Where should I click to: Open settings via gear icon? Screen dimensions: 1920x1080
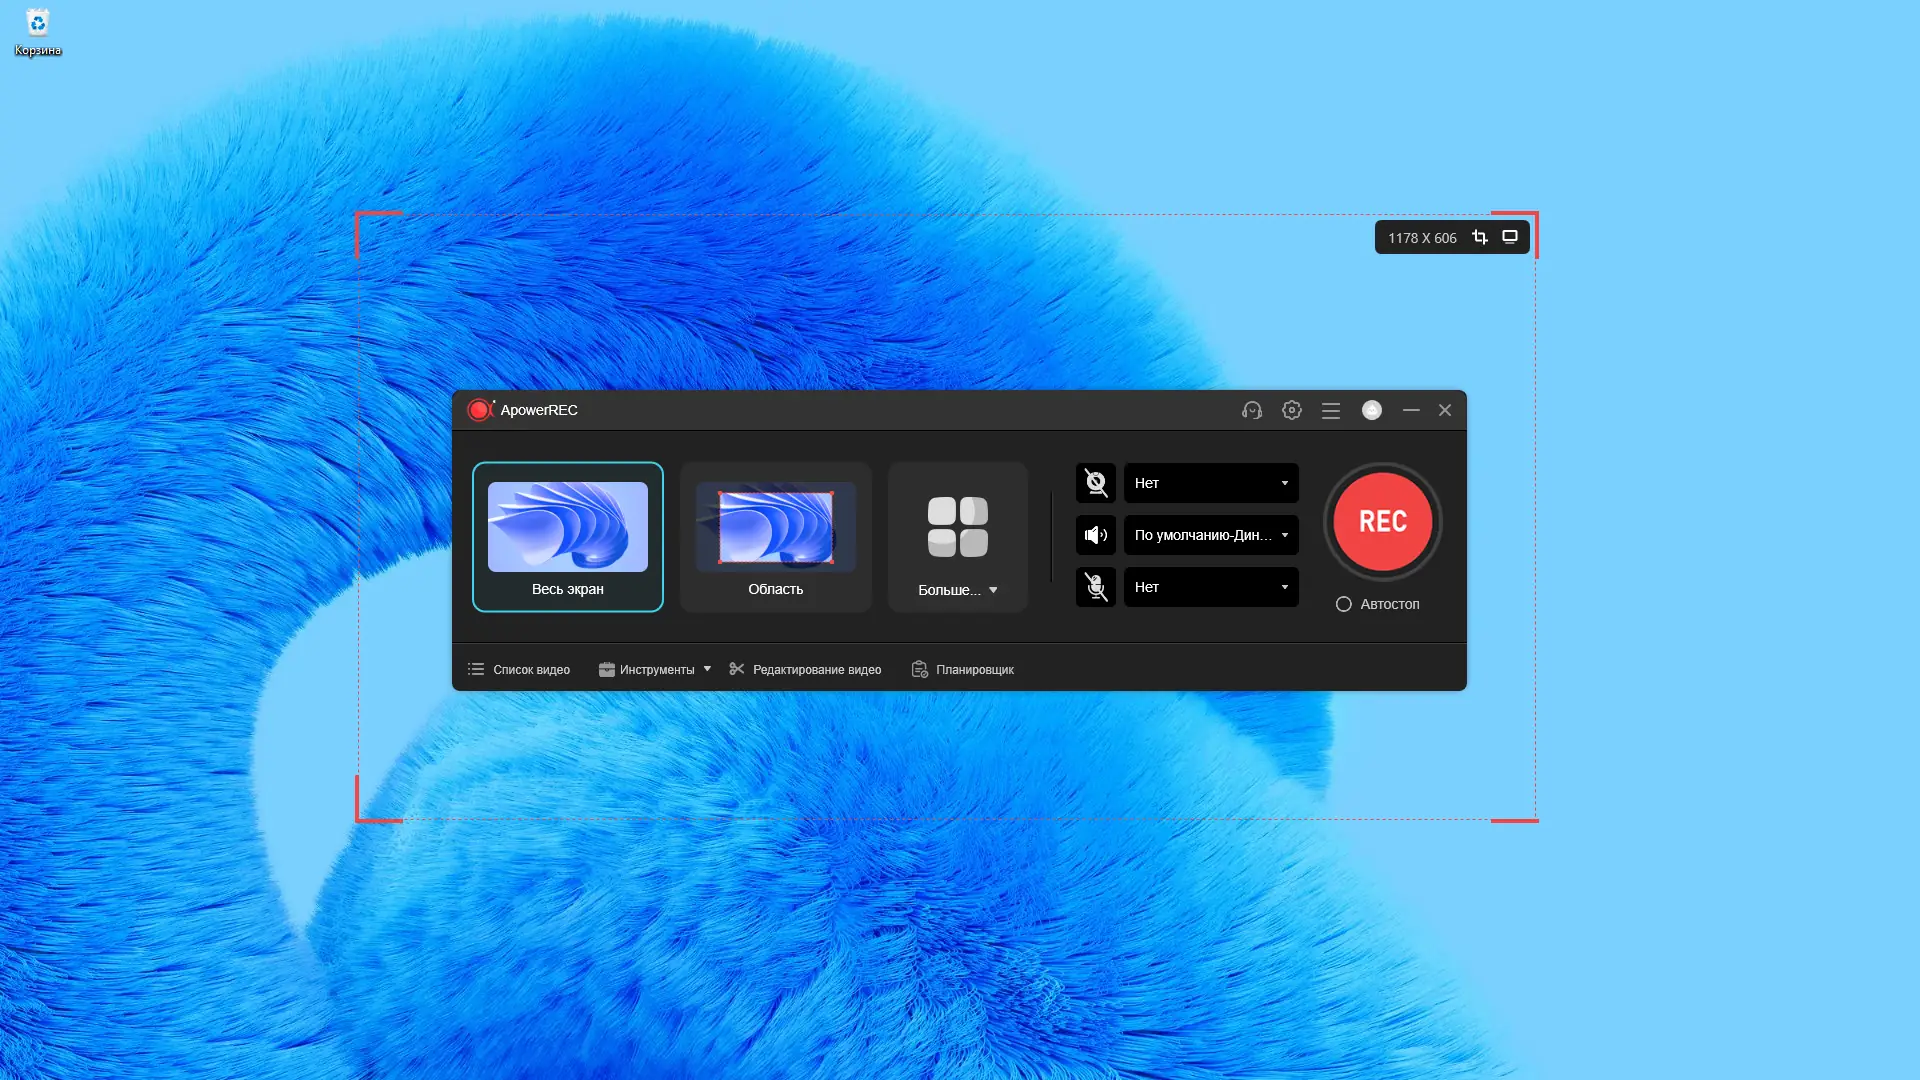(1292, 410)
